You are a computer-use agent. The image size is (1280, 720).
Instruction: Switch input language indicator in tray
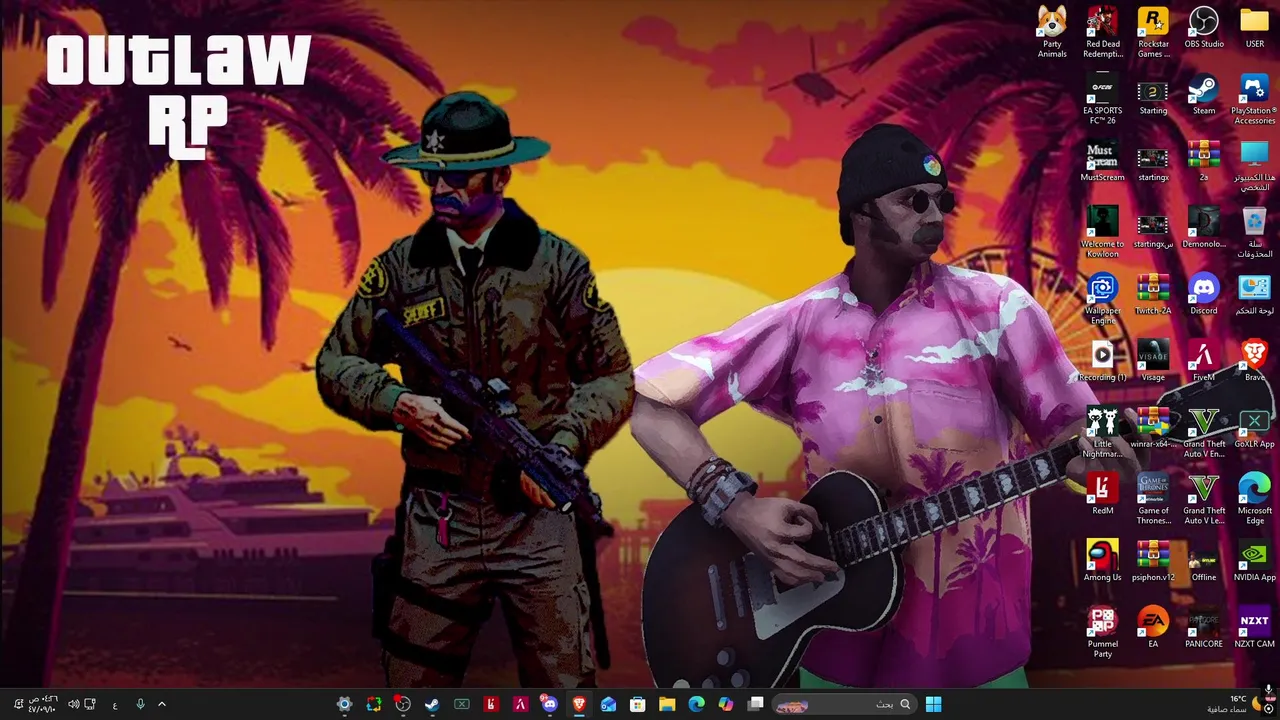coord(115,704)
